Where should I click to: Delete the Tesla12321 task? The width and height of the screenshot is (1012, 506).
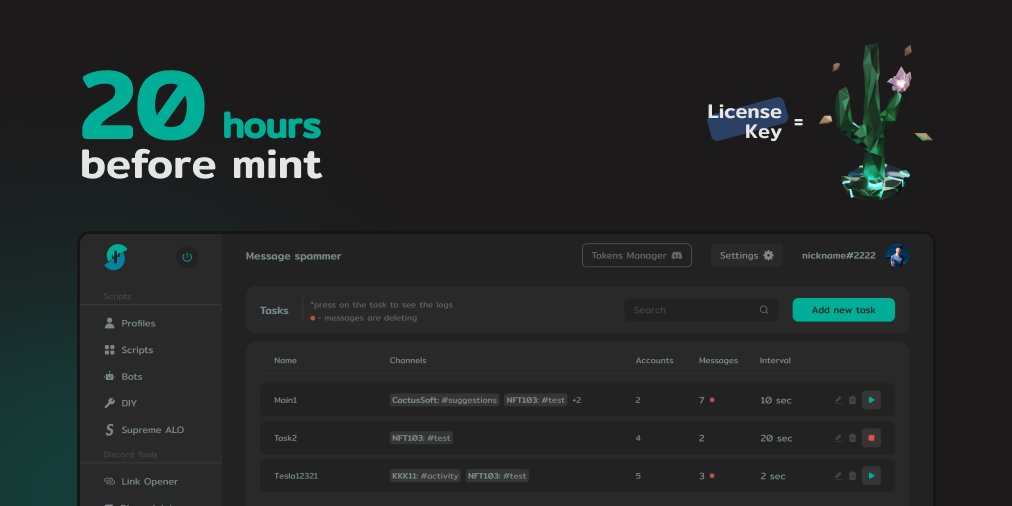coord(852,476)
